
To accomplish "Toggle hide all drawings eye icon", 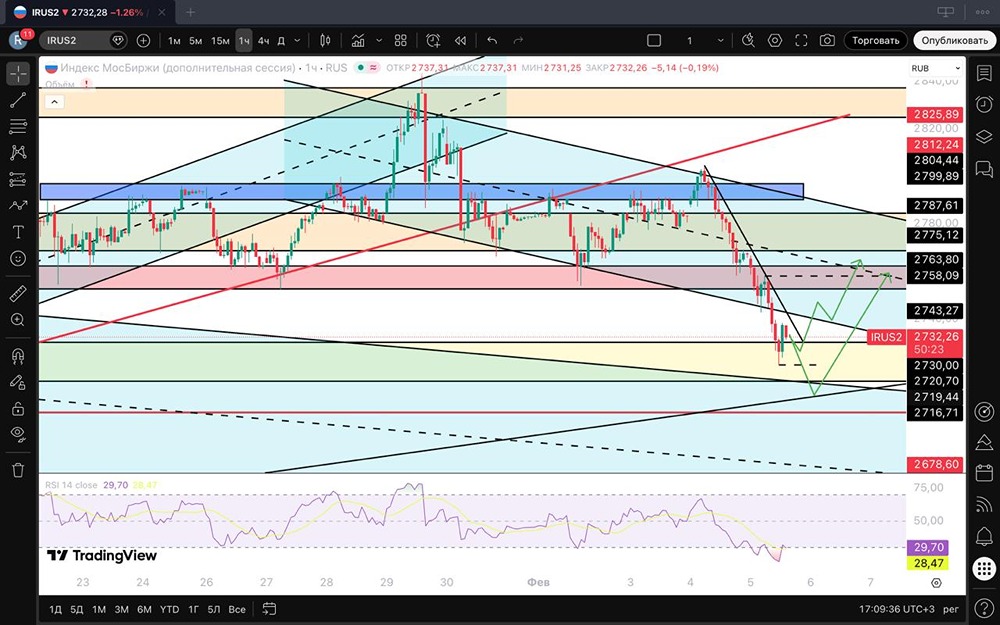I will pyautogui.click(x=18, y=434).
